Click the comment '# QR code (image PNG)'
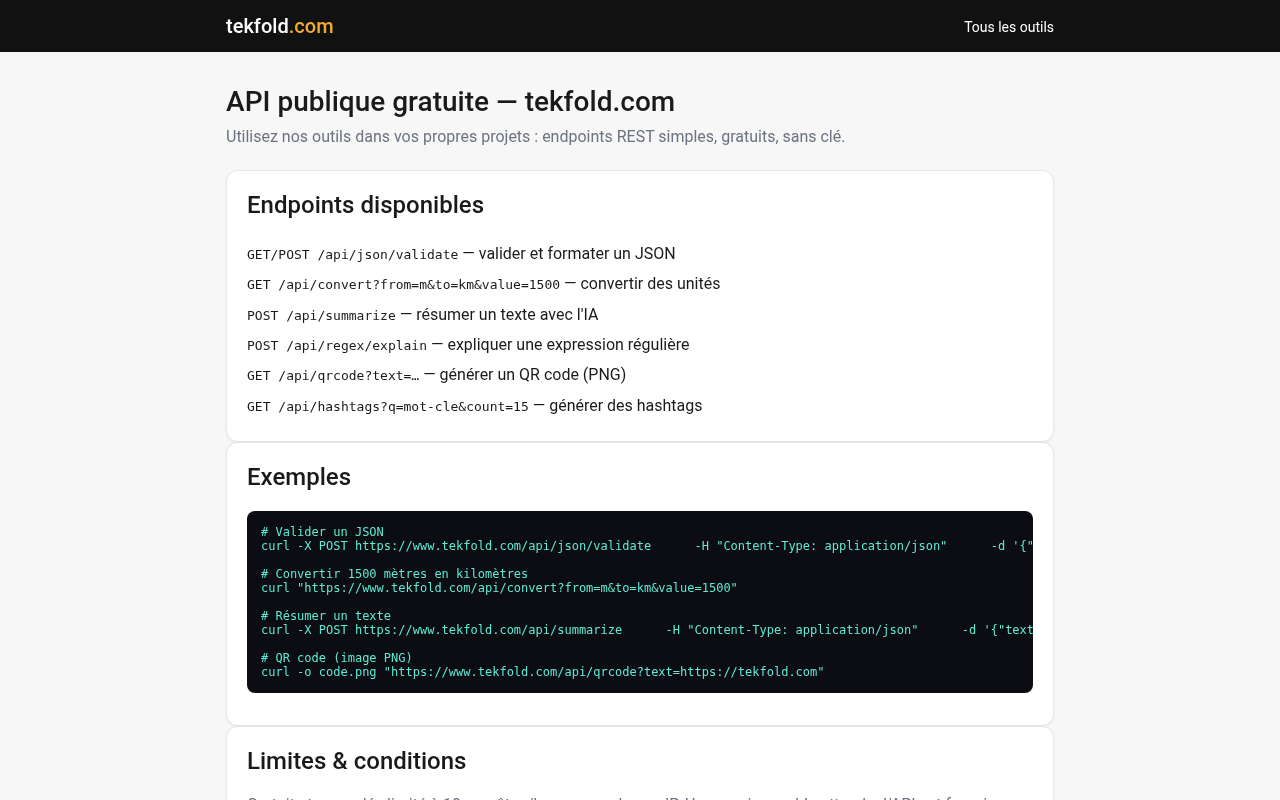This screenshot has height=800, width=1280. click(337, 658)
